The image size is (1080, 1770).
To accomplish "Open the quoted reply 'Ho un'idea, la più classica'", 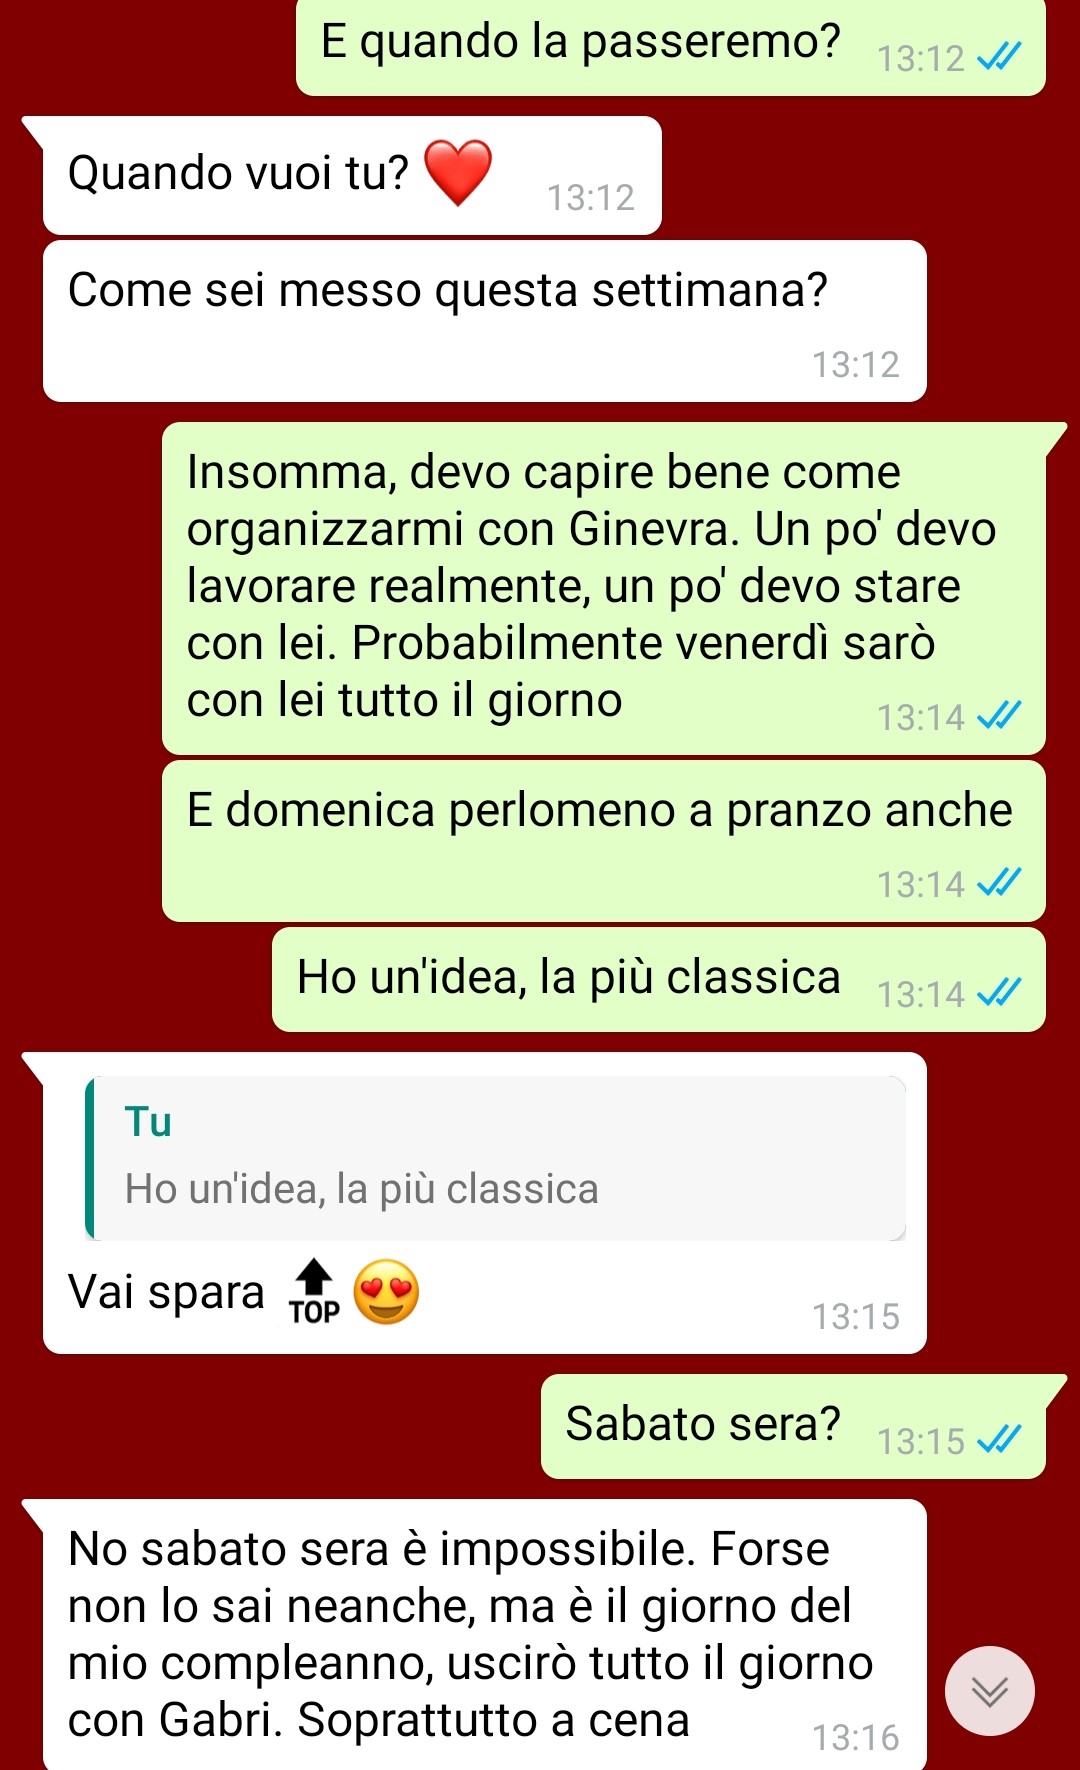I will 496,1158.
